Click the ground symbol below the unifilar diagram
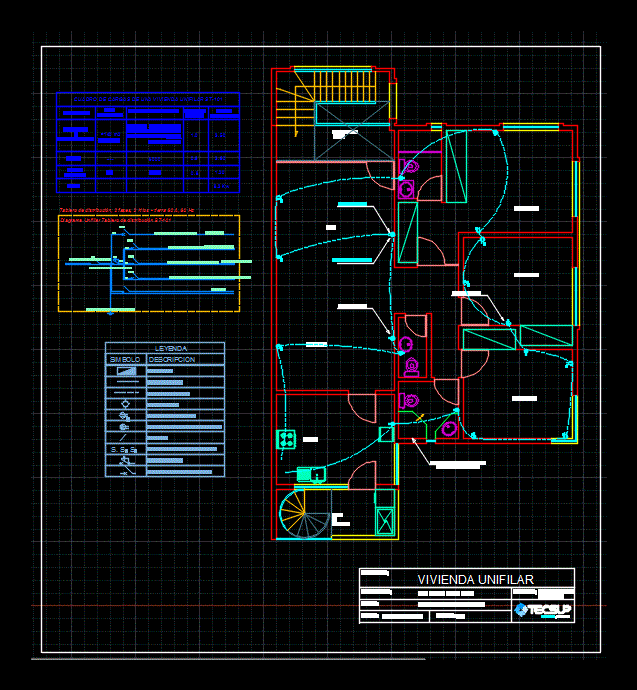Viewport: 637px width, 690px height. (x=110, y=313)
